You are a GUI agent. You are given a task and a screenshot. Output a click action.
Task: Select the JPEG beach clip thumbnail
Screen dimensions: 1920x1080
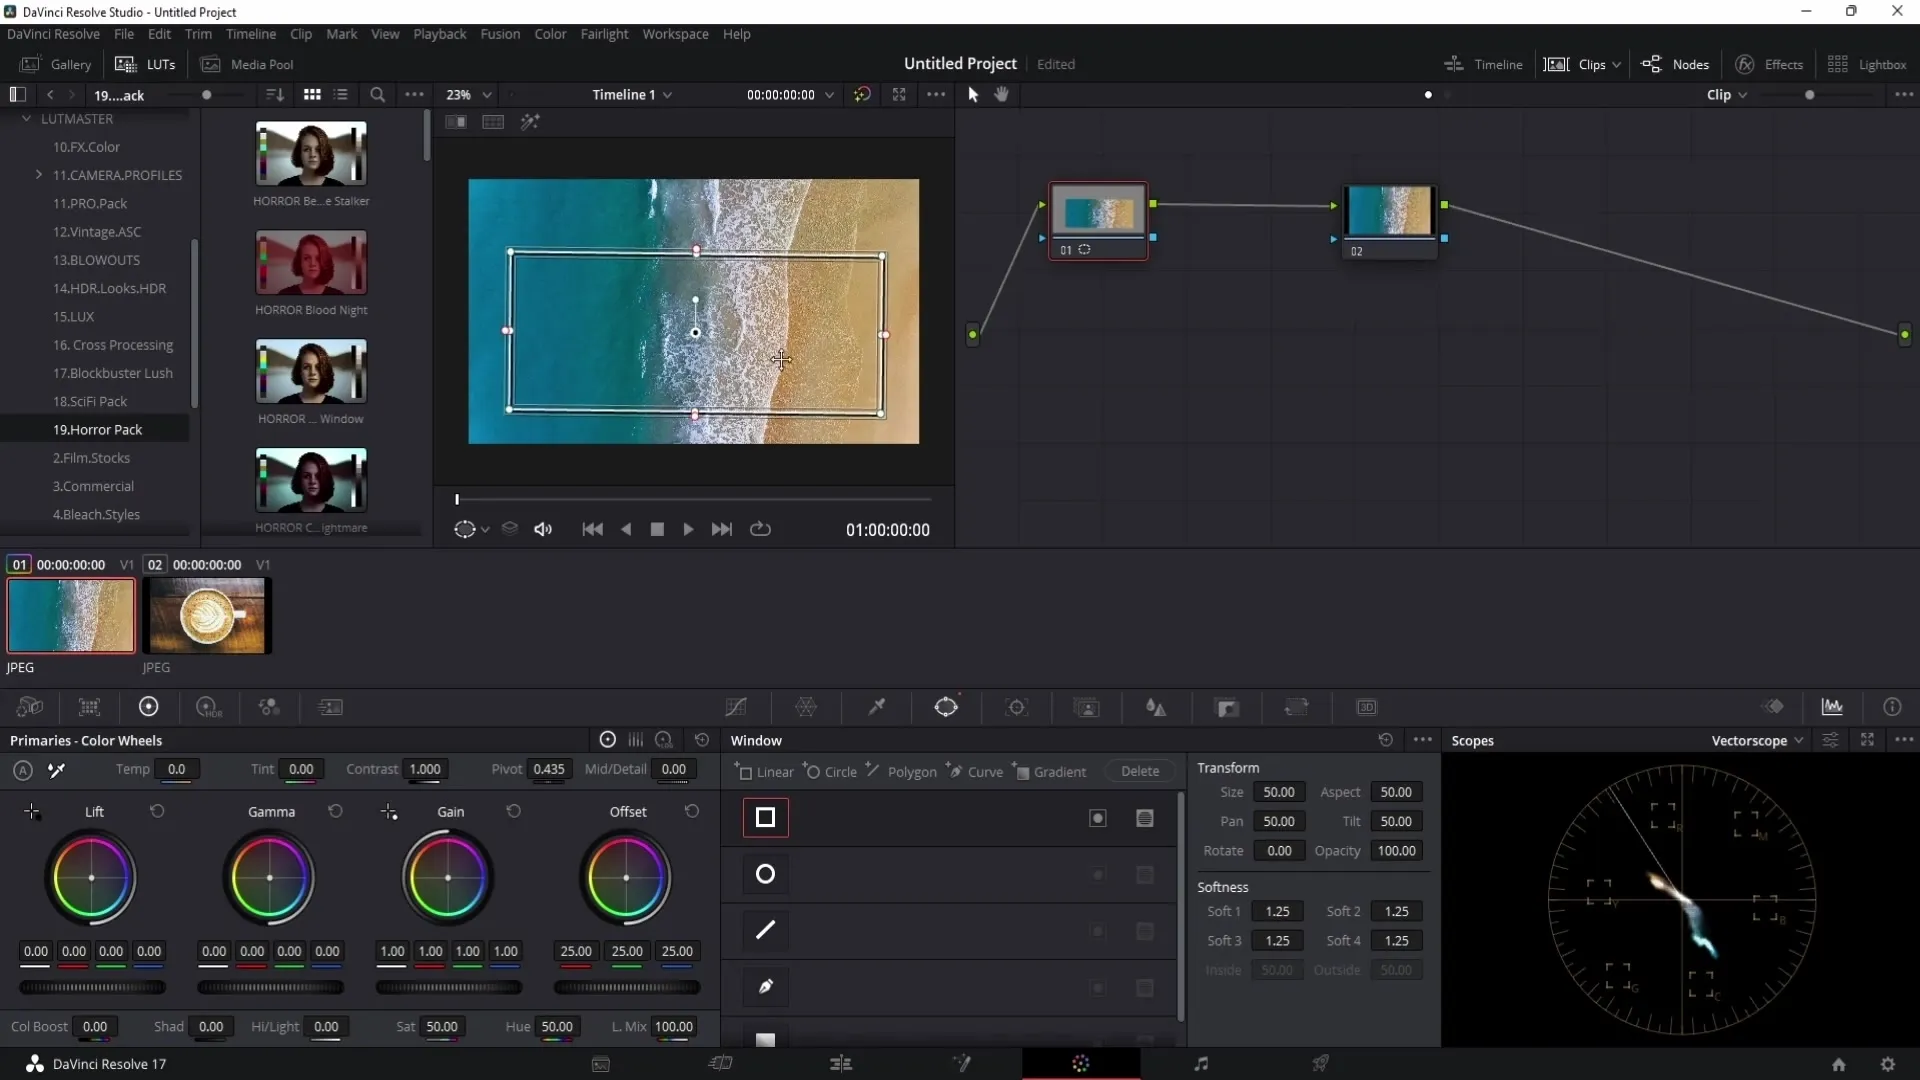[x=69, y=616]
